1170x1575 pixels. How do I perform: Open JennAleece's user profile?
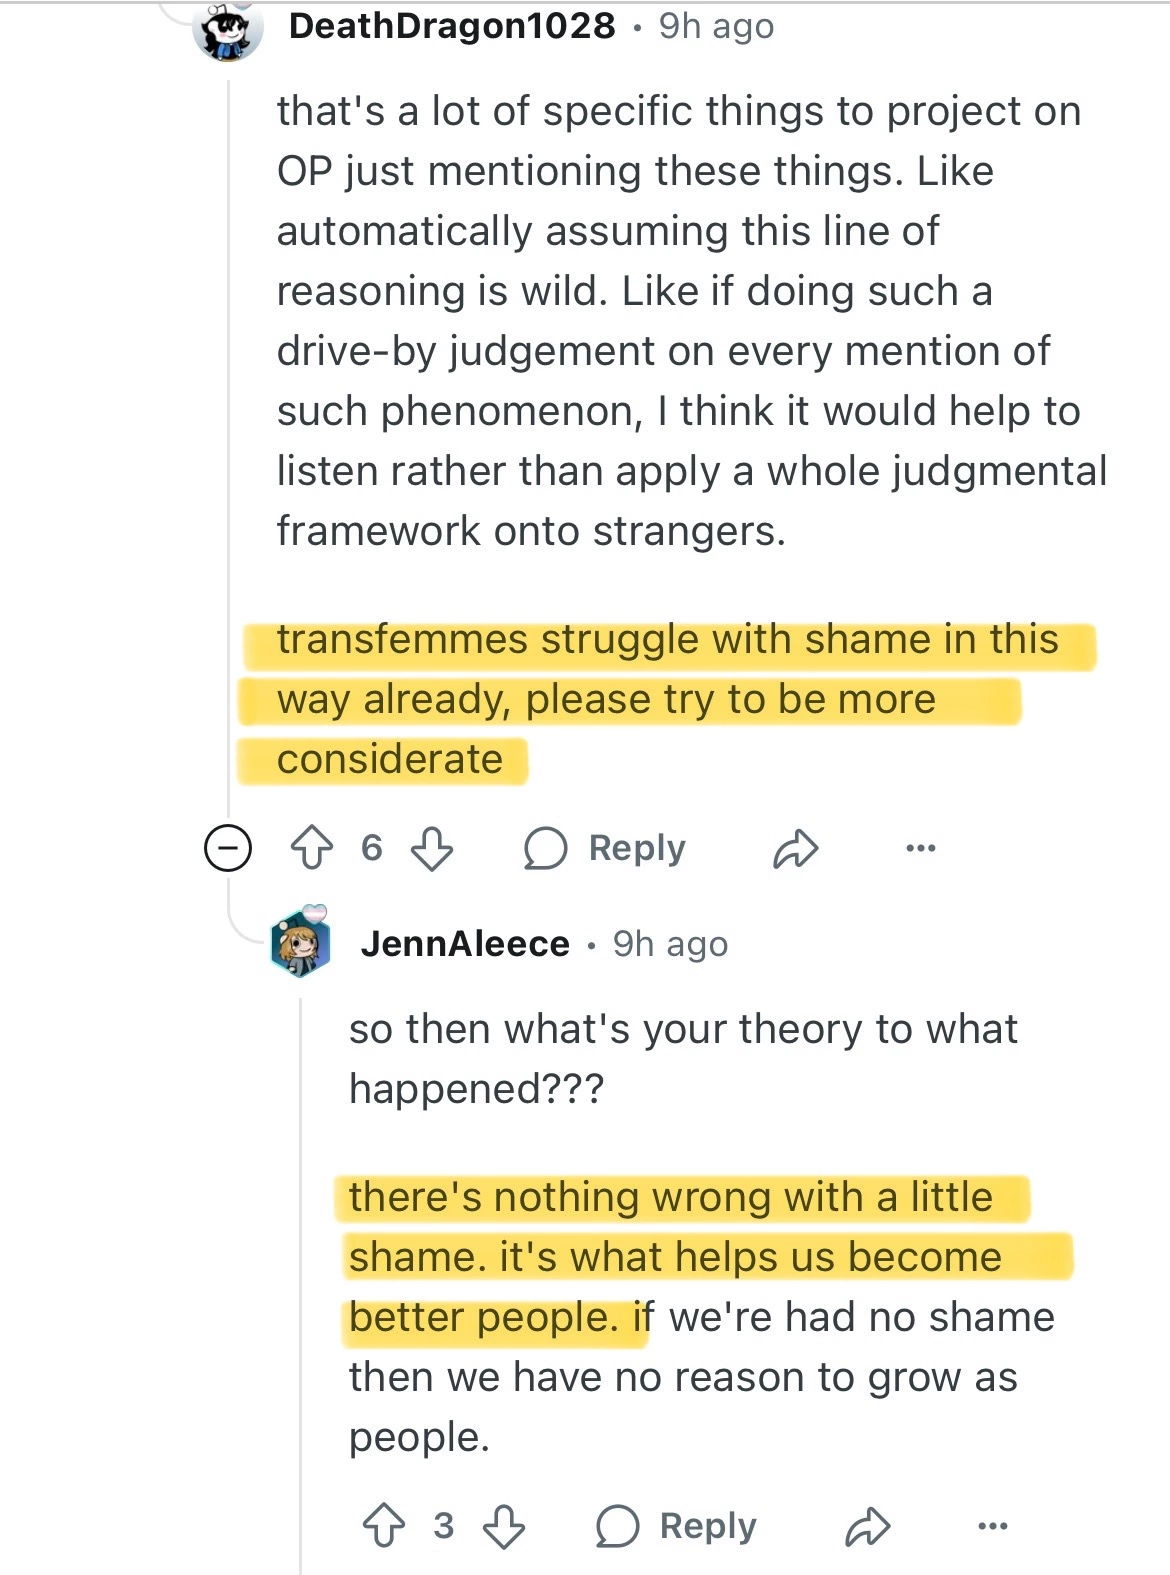click(x=465, y=943)
